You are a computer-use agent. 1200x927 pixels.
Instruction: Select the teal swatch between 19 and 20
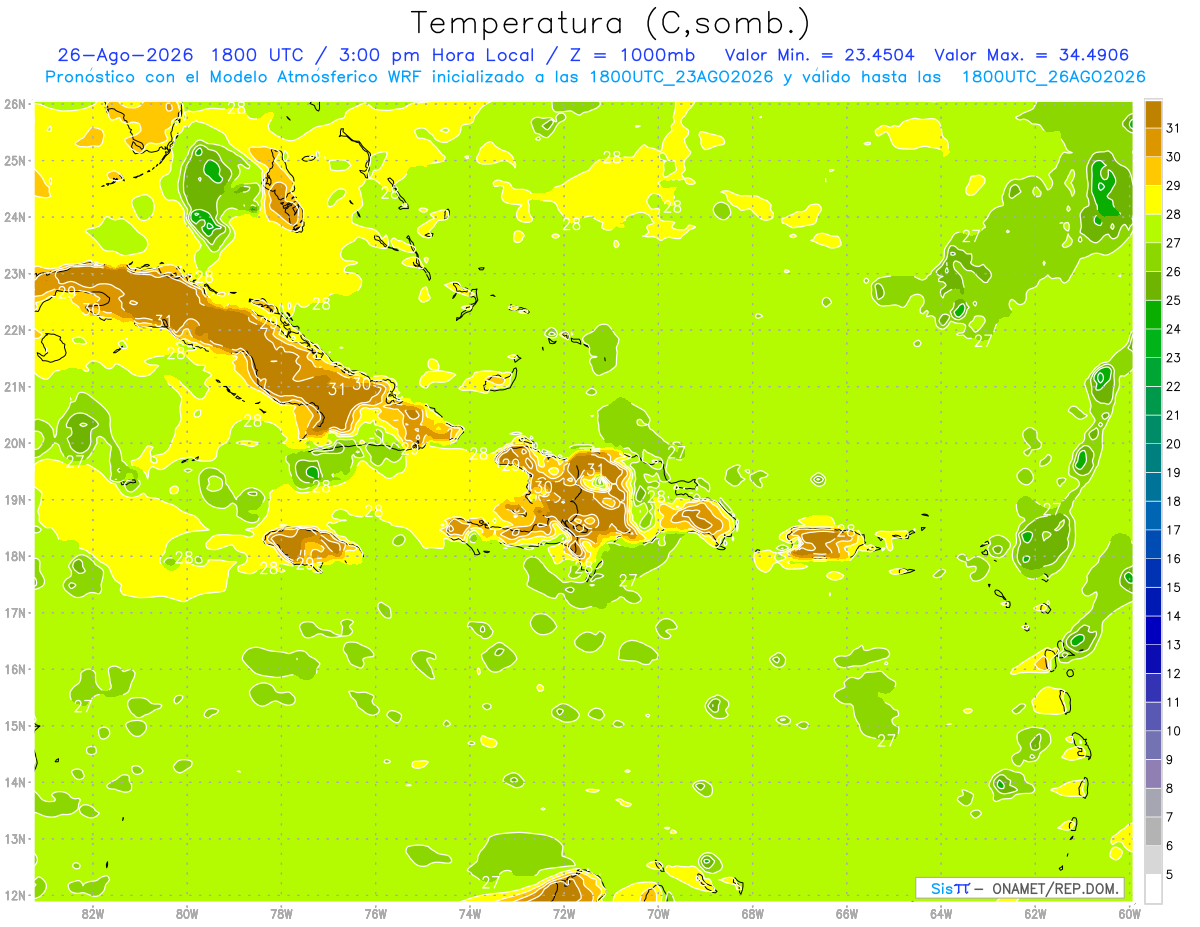coord(1153,458)
